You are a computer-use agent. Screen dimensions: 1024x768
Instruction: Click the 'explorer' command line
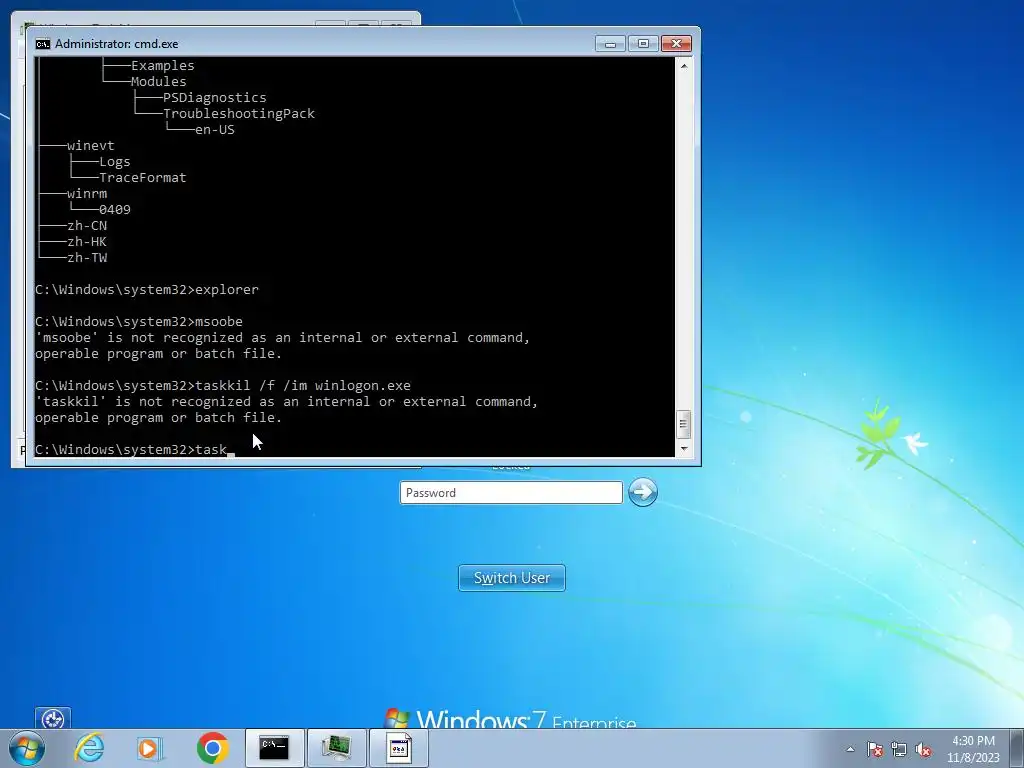pos(147,289)
